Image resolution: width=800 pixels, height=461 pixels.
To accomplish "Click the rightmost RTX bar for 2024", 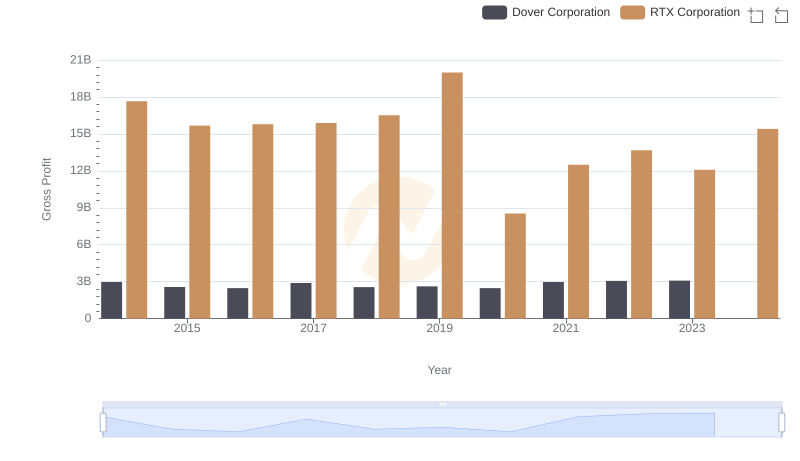I will point(768,224).
